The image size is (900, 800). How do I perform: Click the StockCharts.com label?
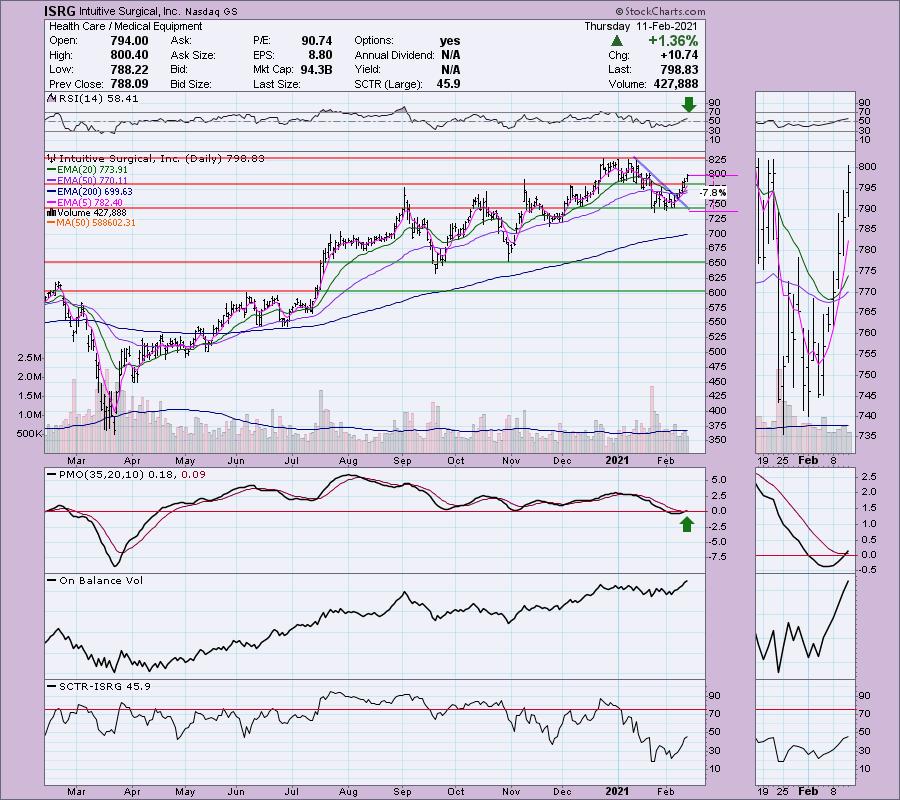[x=660, y=11]
